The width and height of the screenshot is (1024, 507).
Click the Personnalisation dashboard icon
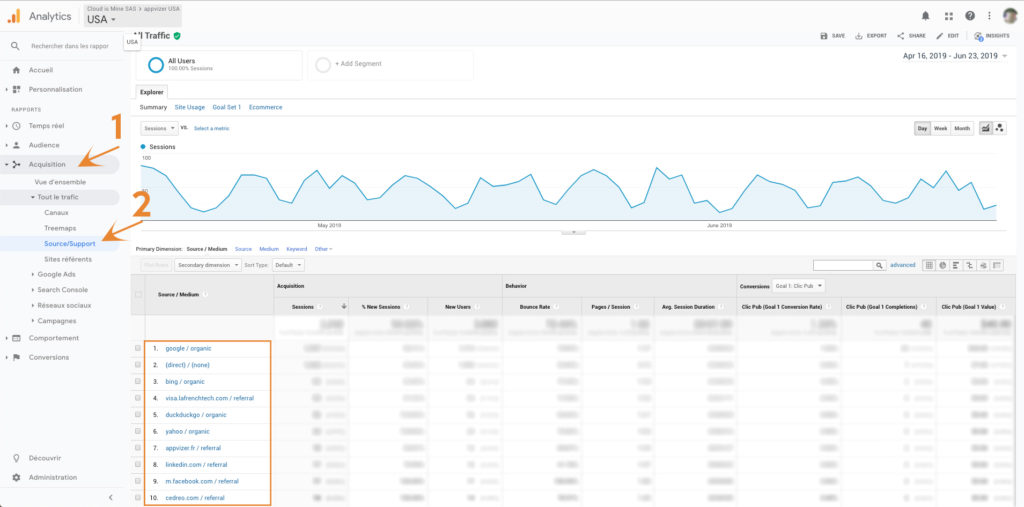16,90
